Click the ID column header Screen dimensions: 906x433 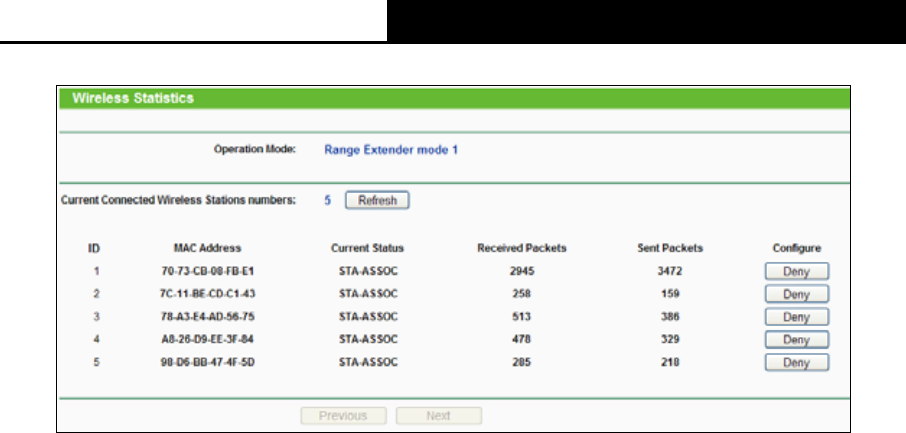[x=94, y=249]
